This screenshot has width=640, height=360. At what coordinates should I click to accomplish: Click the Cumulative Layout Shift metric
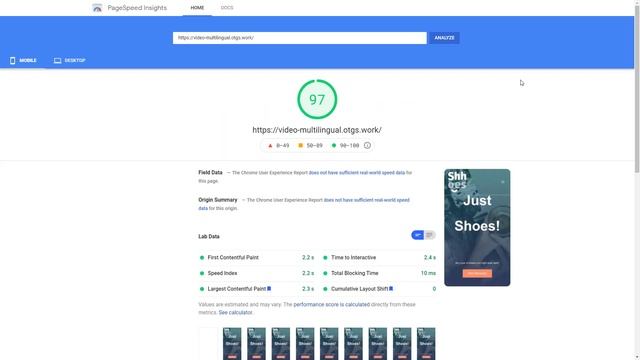coord(379,289)
